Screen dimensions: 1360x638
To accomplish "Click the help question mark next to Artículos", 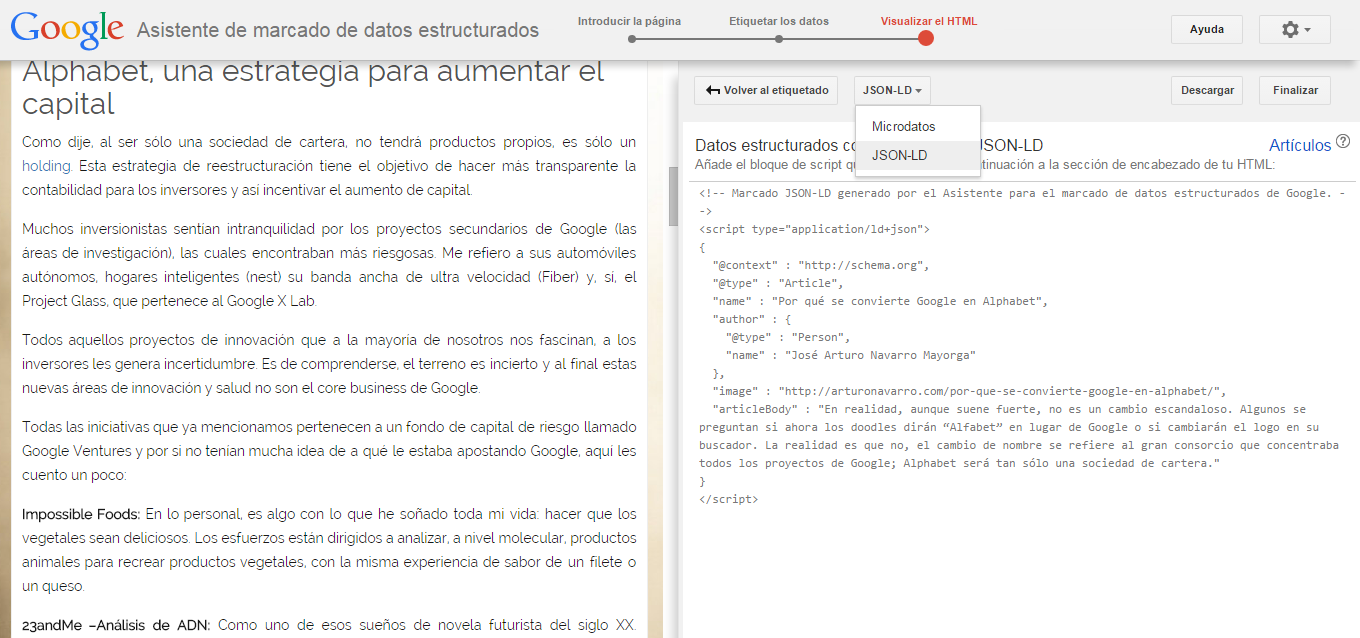I will pos(1343,143).
